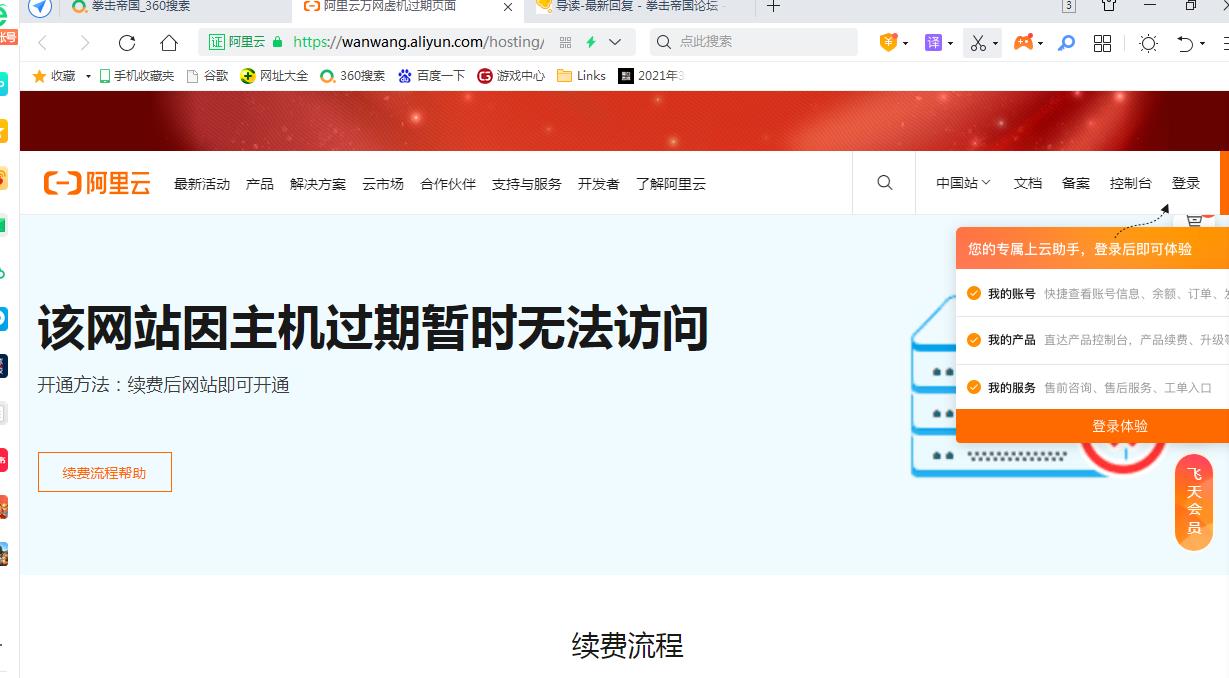
Task: Click the 收藏 star favorites button
Action: (54, 76)
